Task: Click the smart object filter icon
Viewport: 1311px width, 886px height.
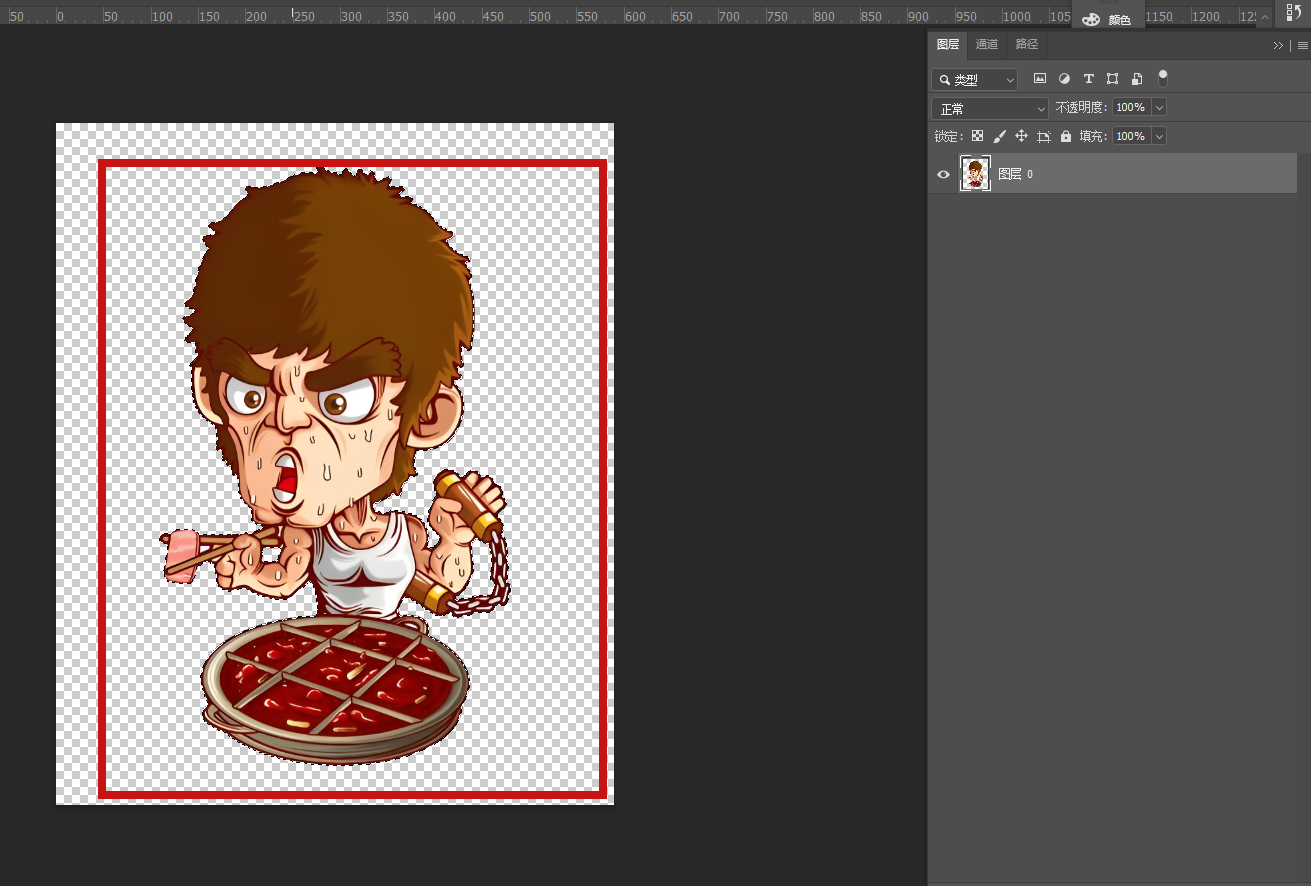Action: (1137, 79)
